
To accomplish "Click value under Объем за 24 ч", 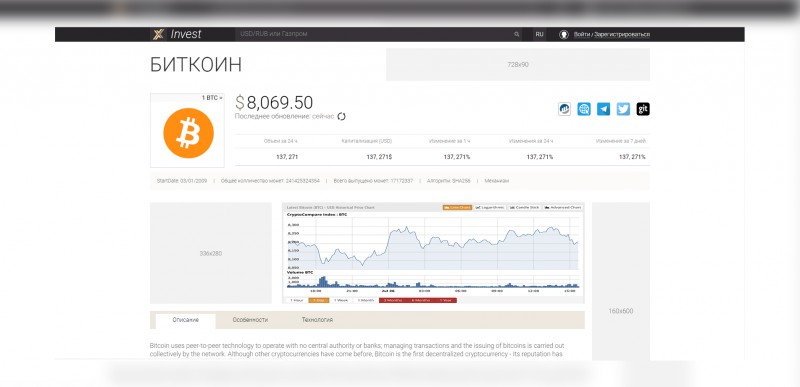I will tap(287, 157).
